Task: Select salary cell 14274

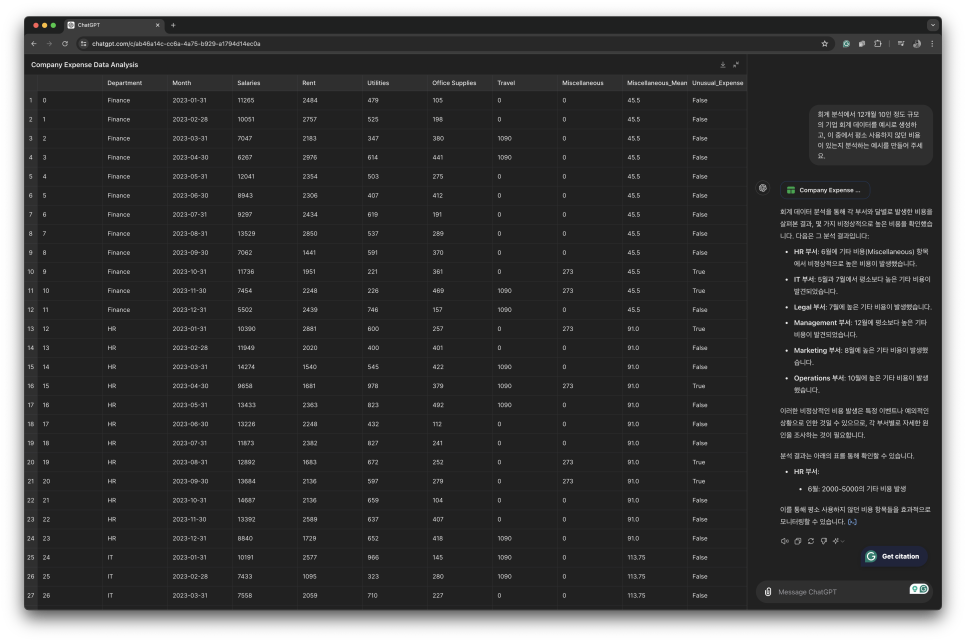Action: click(x=265, y=367)
